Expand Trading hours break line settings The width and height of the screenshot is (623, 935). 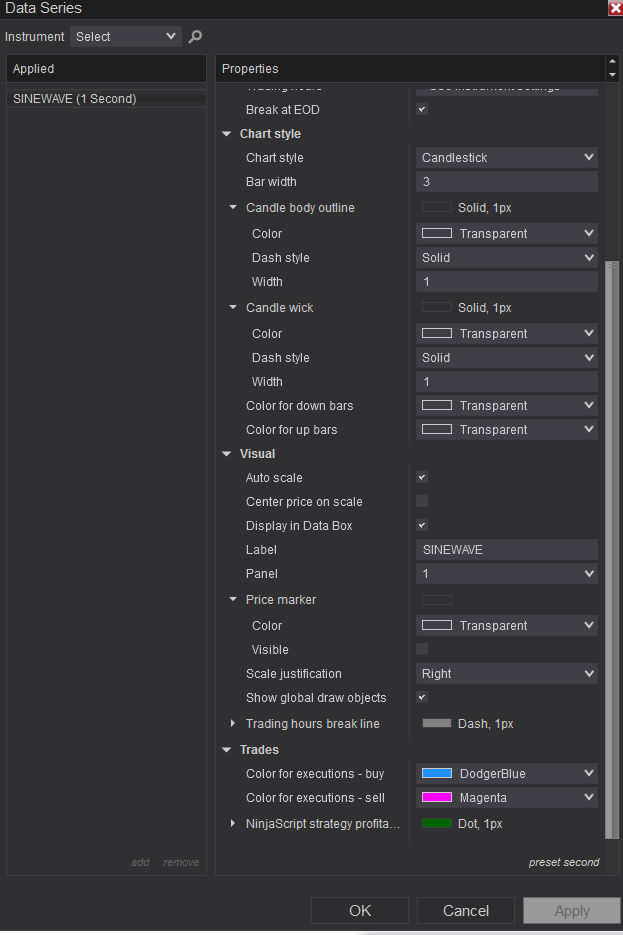[233, 723]
